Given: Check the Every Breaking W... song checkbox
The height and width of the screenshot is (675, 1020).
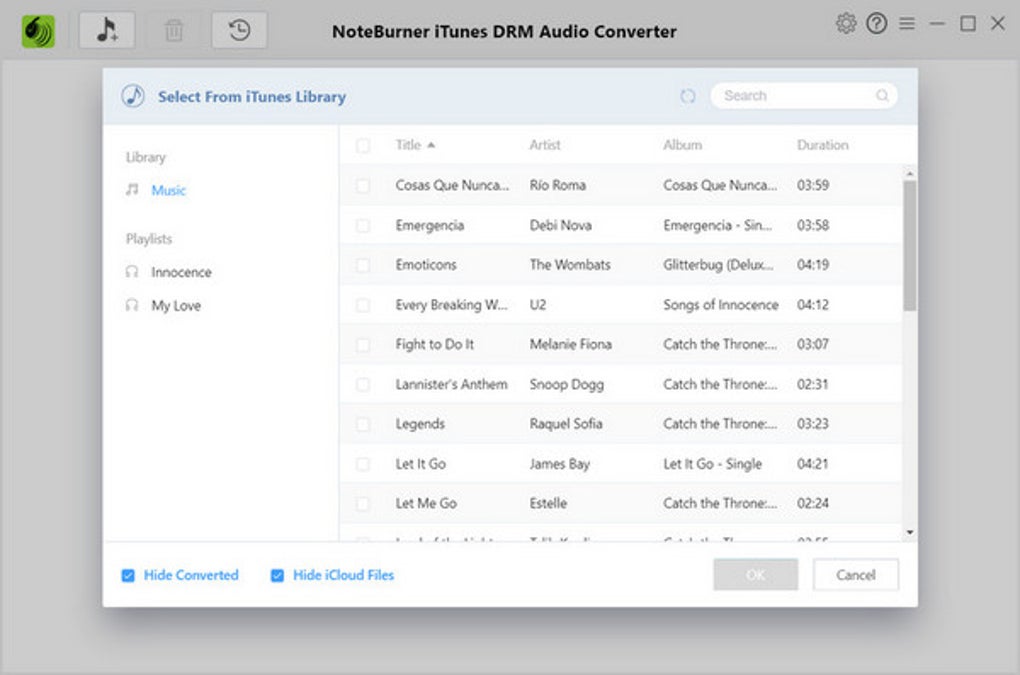Looking at the screenshot, I should [x=363, y=305].
